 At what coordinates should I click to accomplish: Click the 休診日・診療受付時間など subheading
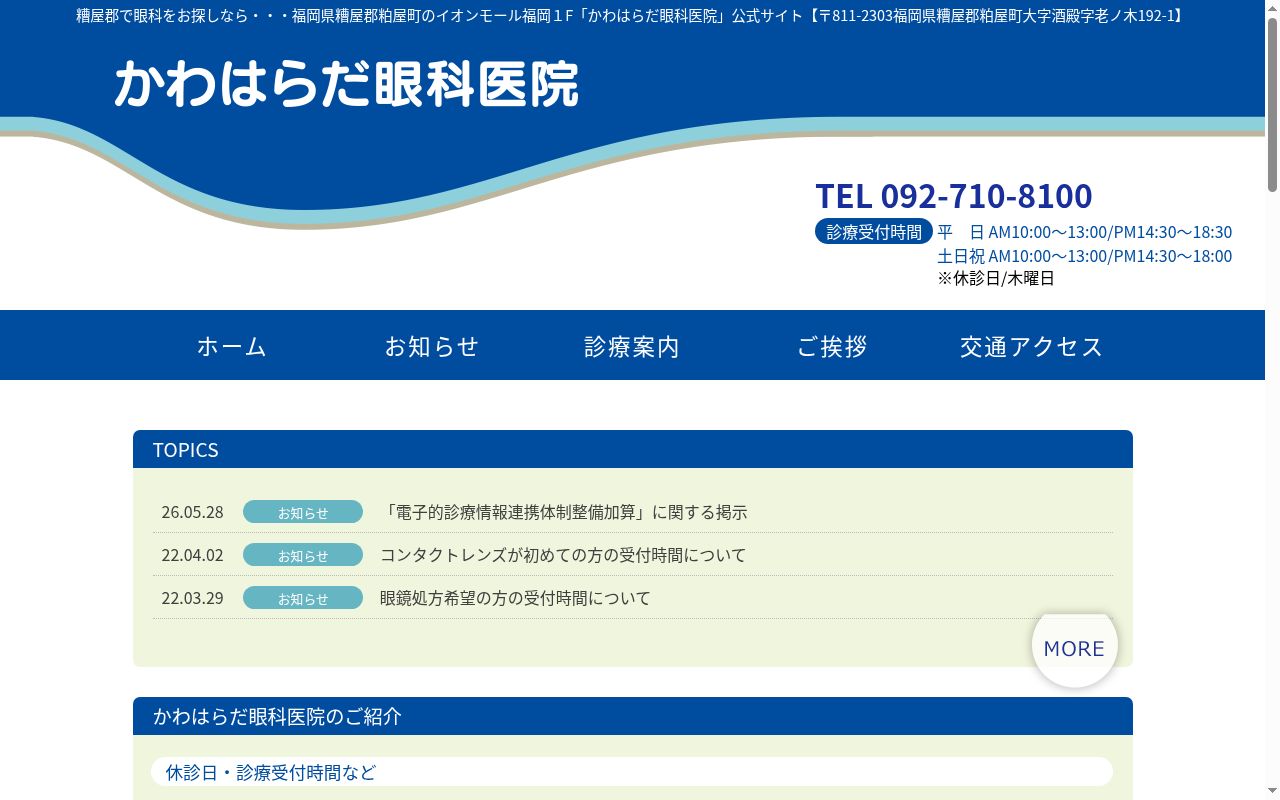632,772
